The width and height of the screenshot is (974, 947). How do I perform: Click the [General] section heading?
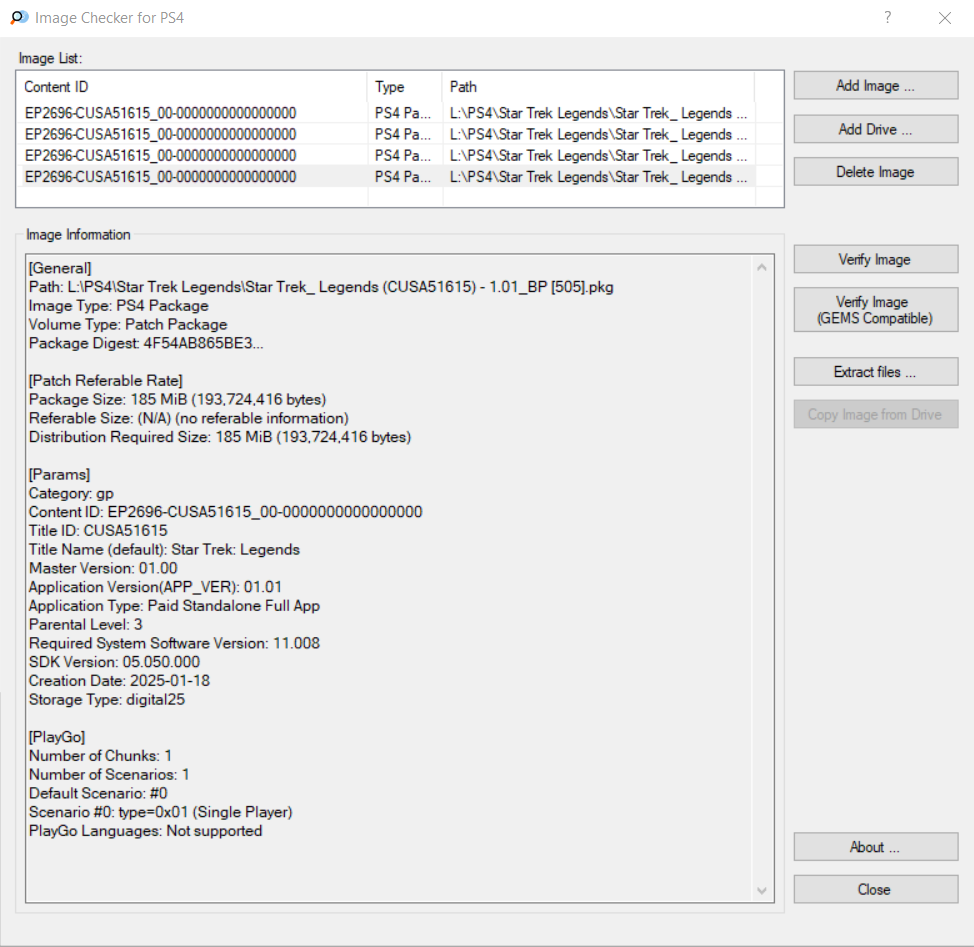click(60, 268)
